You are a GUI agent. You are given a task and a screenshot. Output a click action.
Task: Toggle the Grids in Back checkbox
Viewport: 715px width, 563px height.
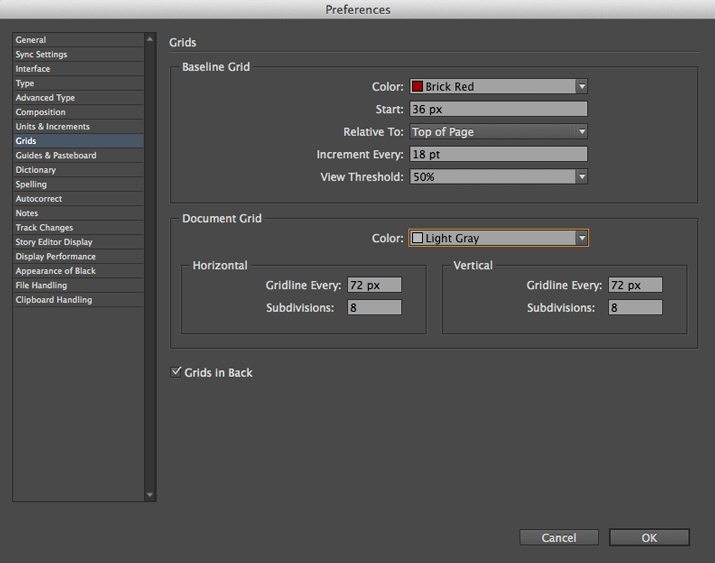pos(176,372)
